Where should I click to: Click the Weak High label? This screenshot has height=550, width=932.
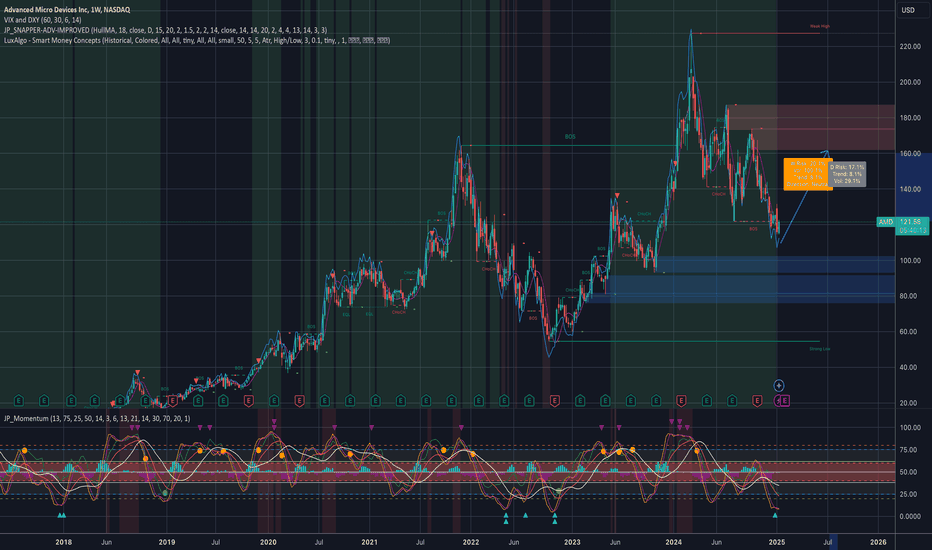(820, 26)
